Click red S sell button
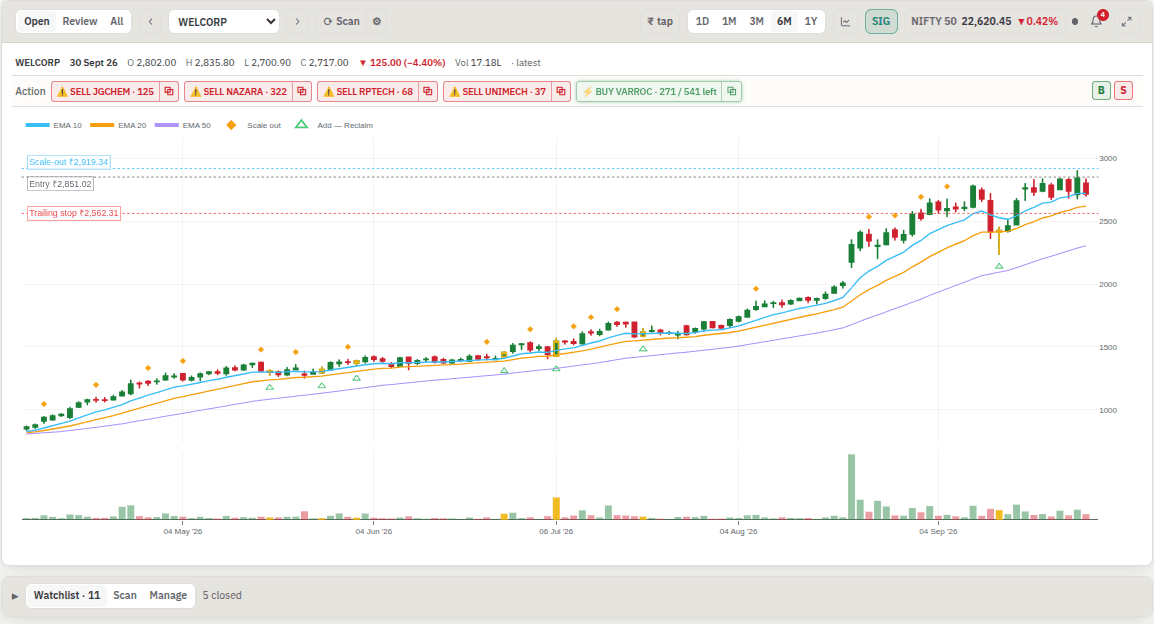The width and height of the screenshot is (1154, 624). 1123,91
